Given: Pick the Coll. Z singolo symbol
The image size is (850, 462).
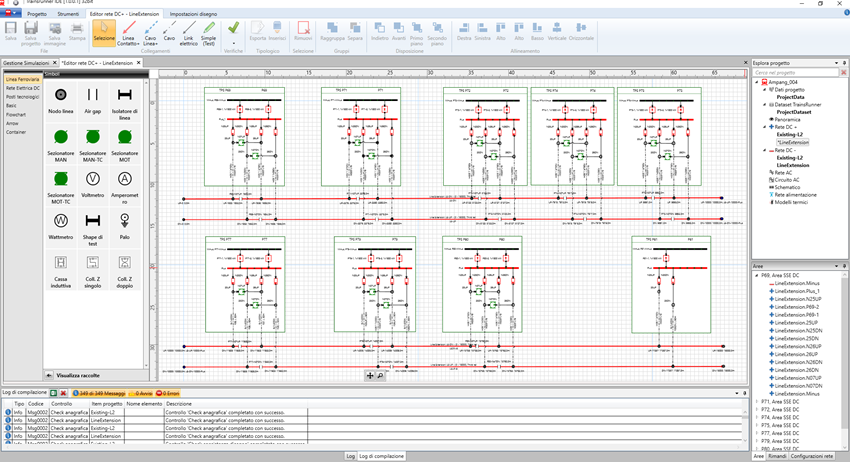Looking at the screenshot, I should tap(93, 271).
